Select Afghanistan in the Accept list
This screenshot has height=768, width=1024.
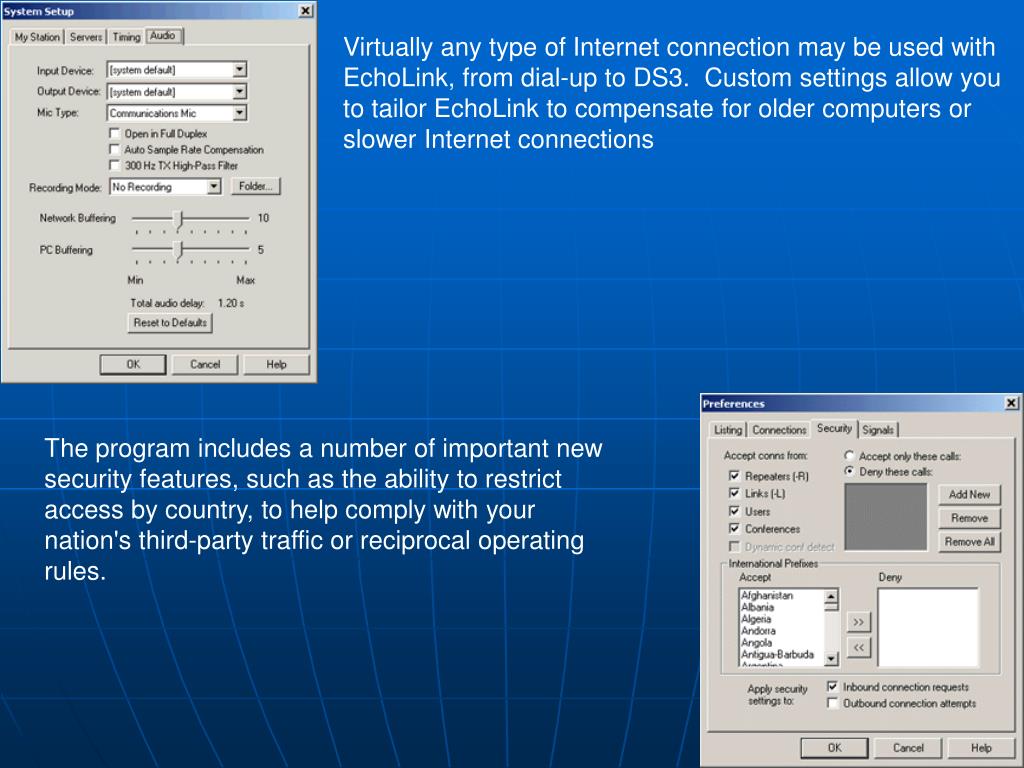(x=767, y=596)
